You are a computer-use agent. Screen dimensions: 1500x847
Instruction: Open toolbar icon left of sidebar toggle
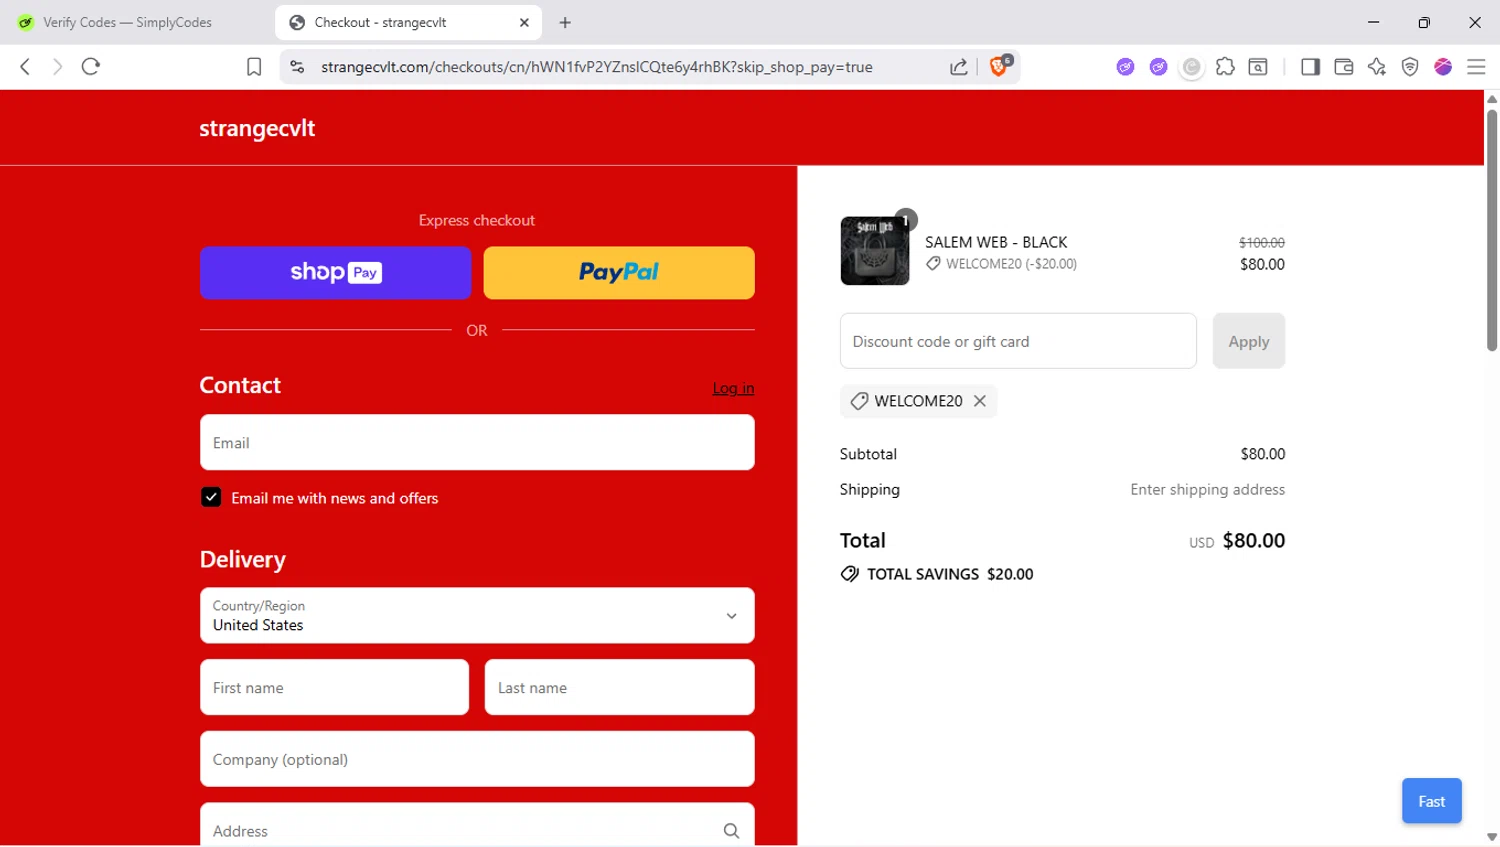pyautogui.click(x=1258, y=67)
